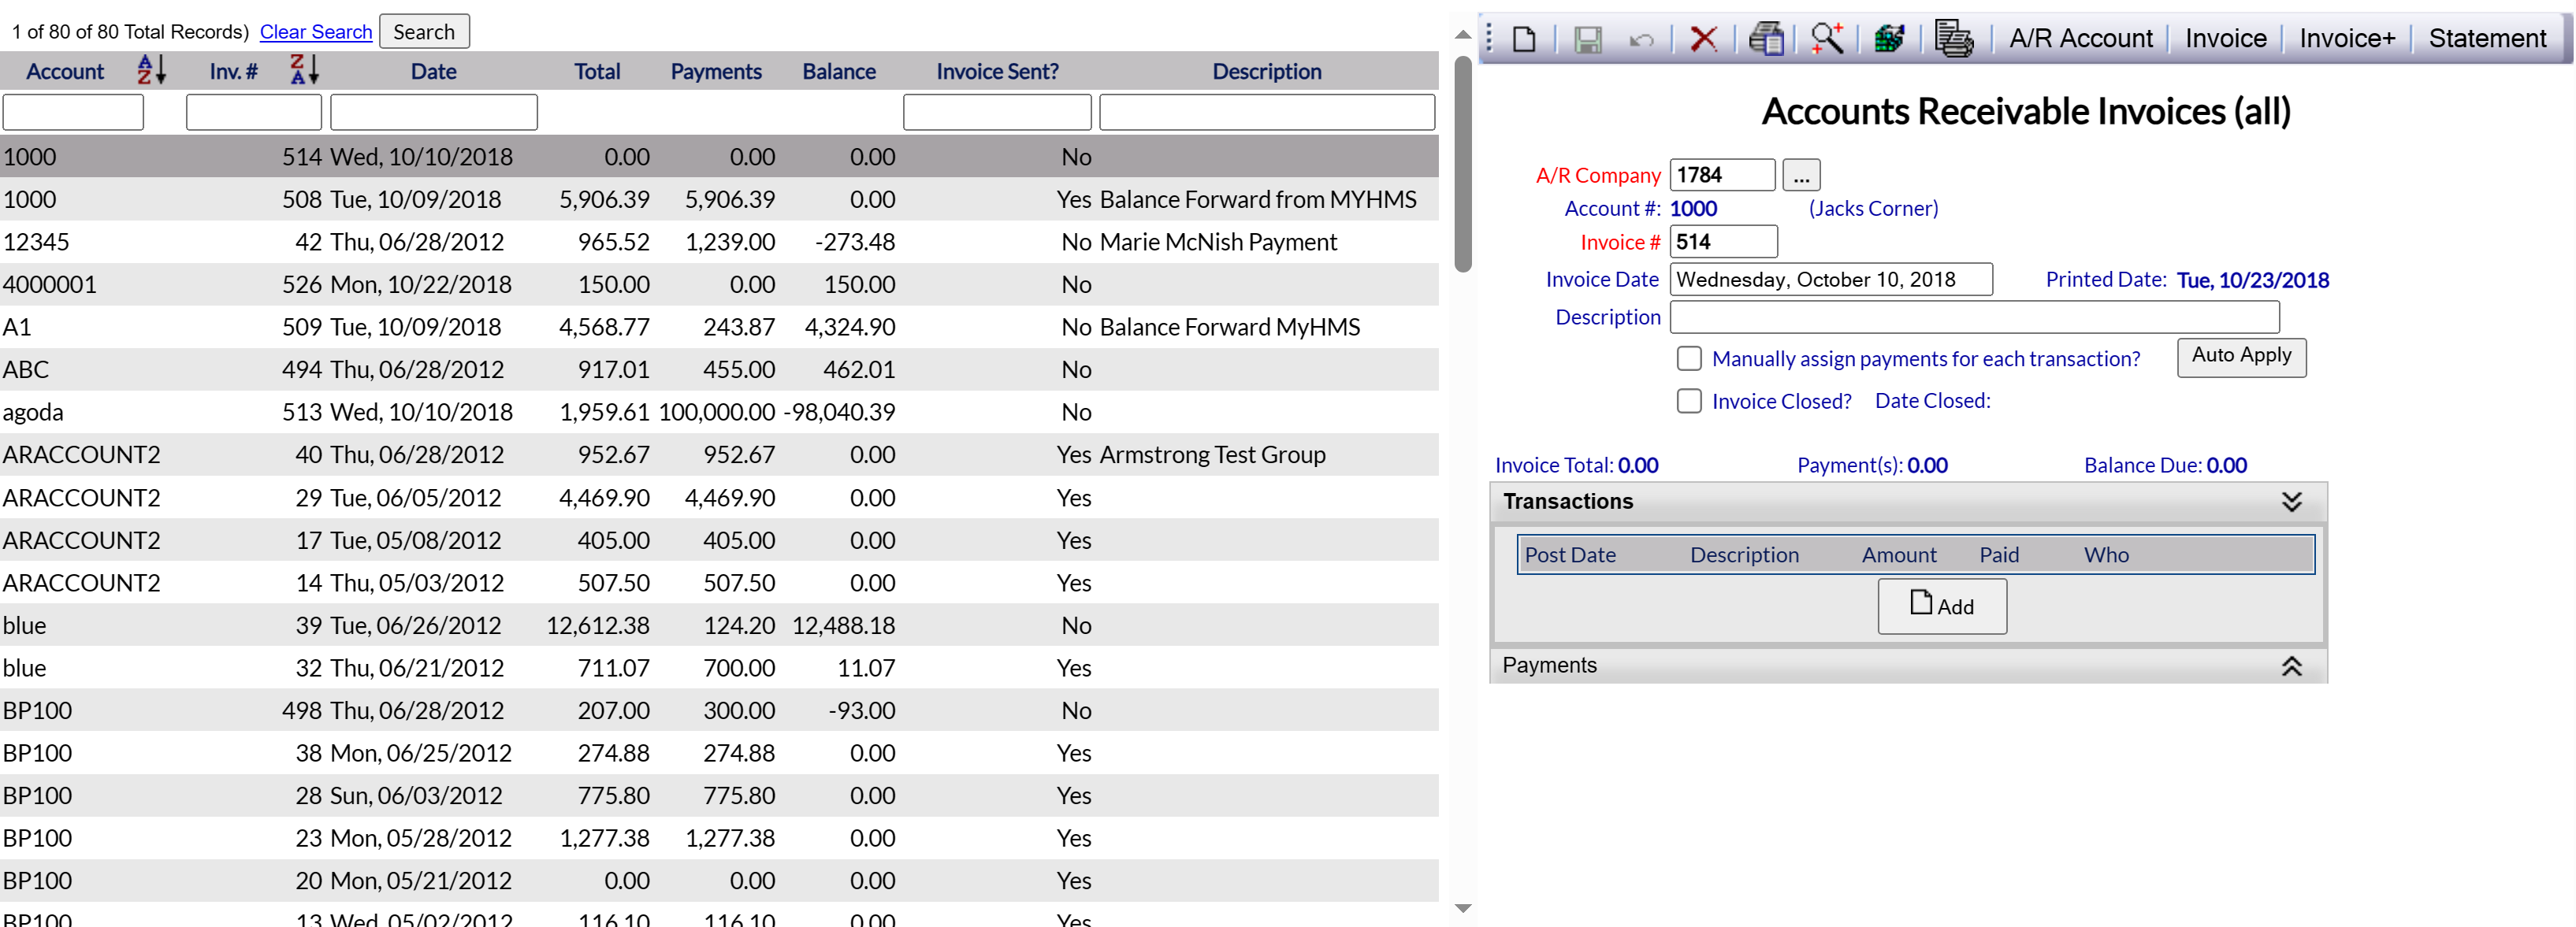This screenshot has width=2576, height=927.
Task: Sort Inv. # column descending Z-A
Action: (304, 70)
